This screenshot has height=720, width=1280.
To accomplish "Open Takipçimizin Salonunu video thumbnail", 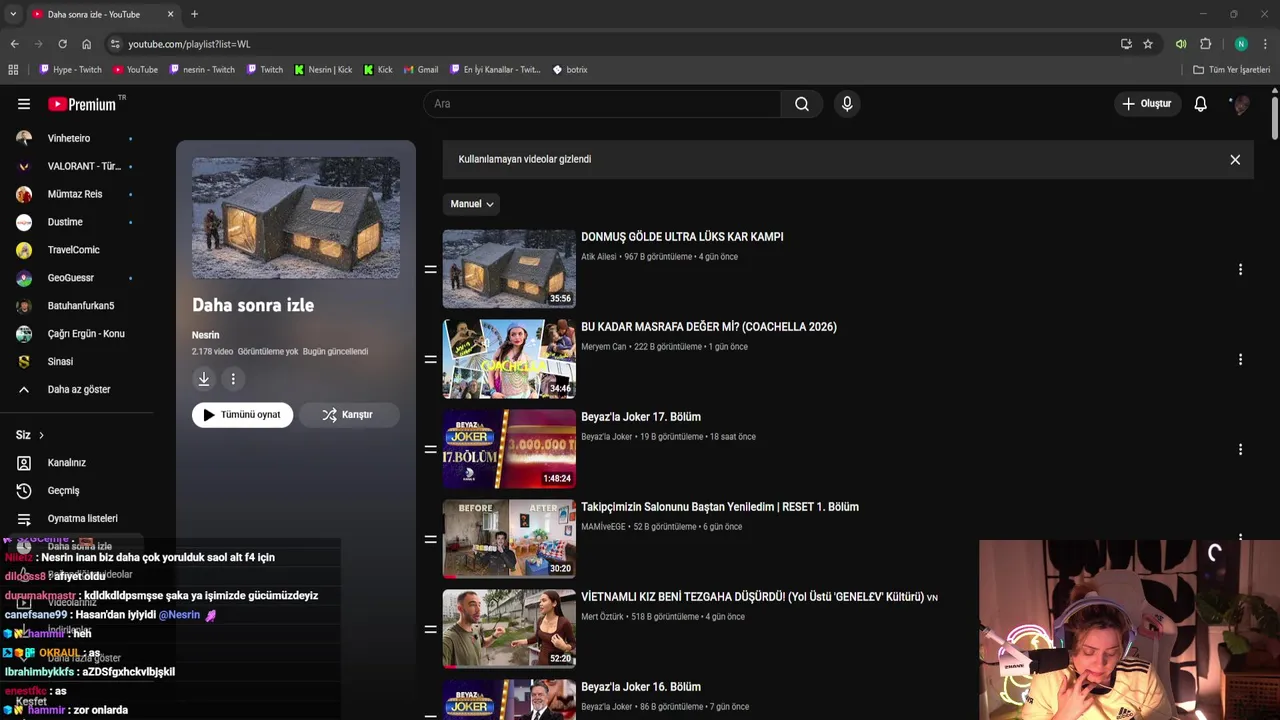I will pos(509,539).
